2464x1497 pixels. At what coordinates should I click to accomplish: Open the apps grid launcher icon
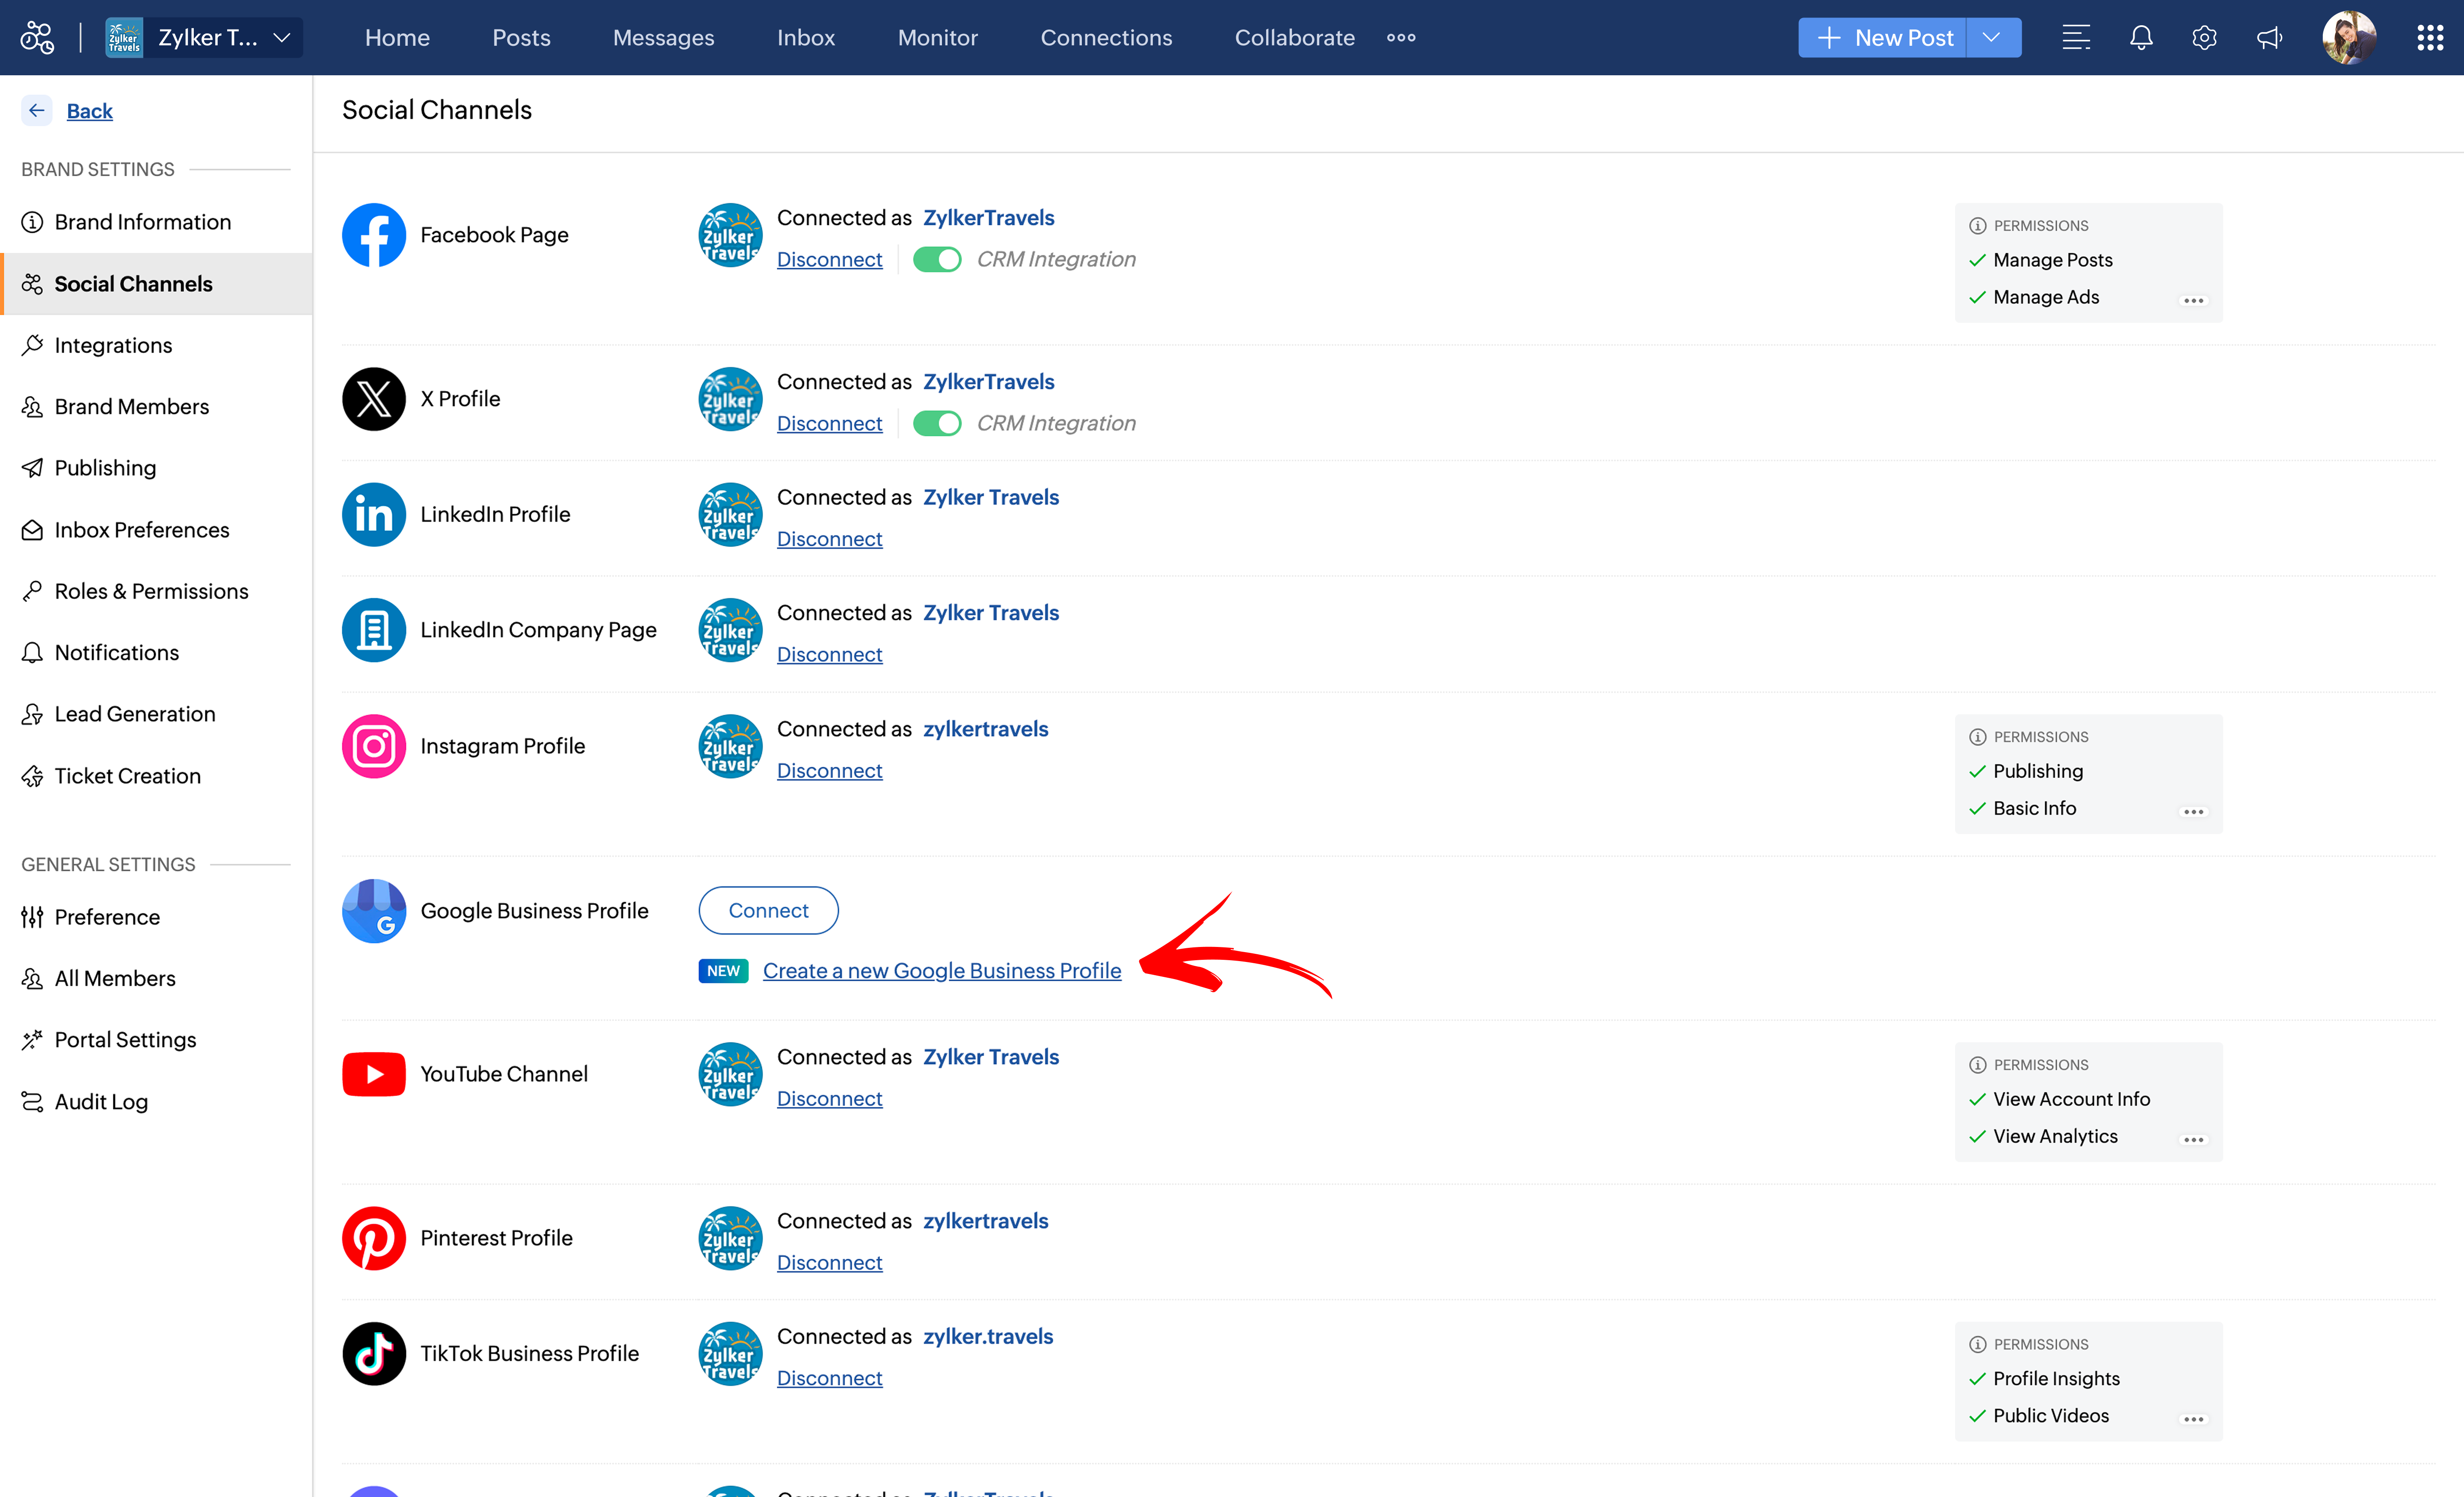click(2430, 38)
